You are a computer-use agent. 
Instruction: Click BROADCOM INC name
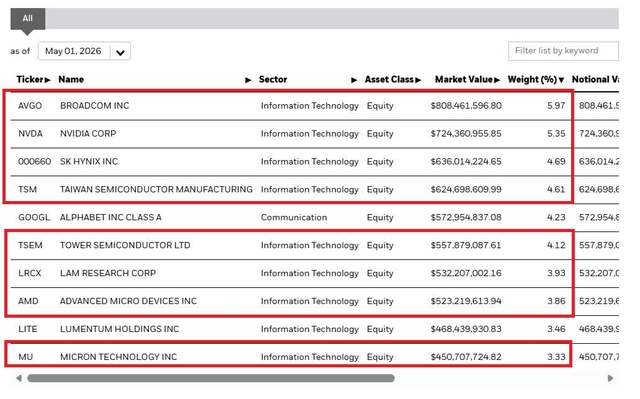click(x=95, y=106)
